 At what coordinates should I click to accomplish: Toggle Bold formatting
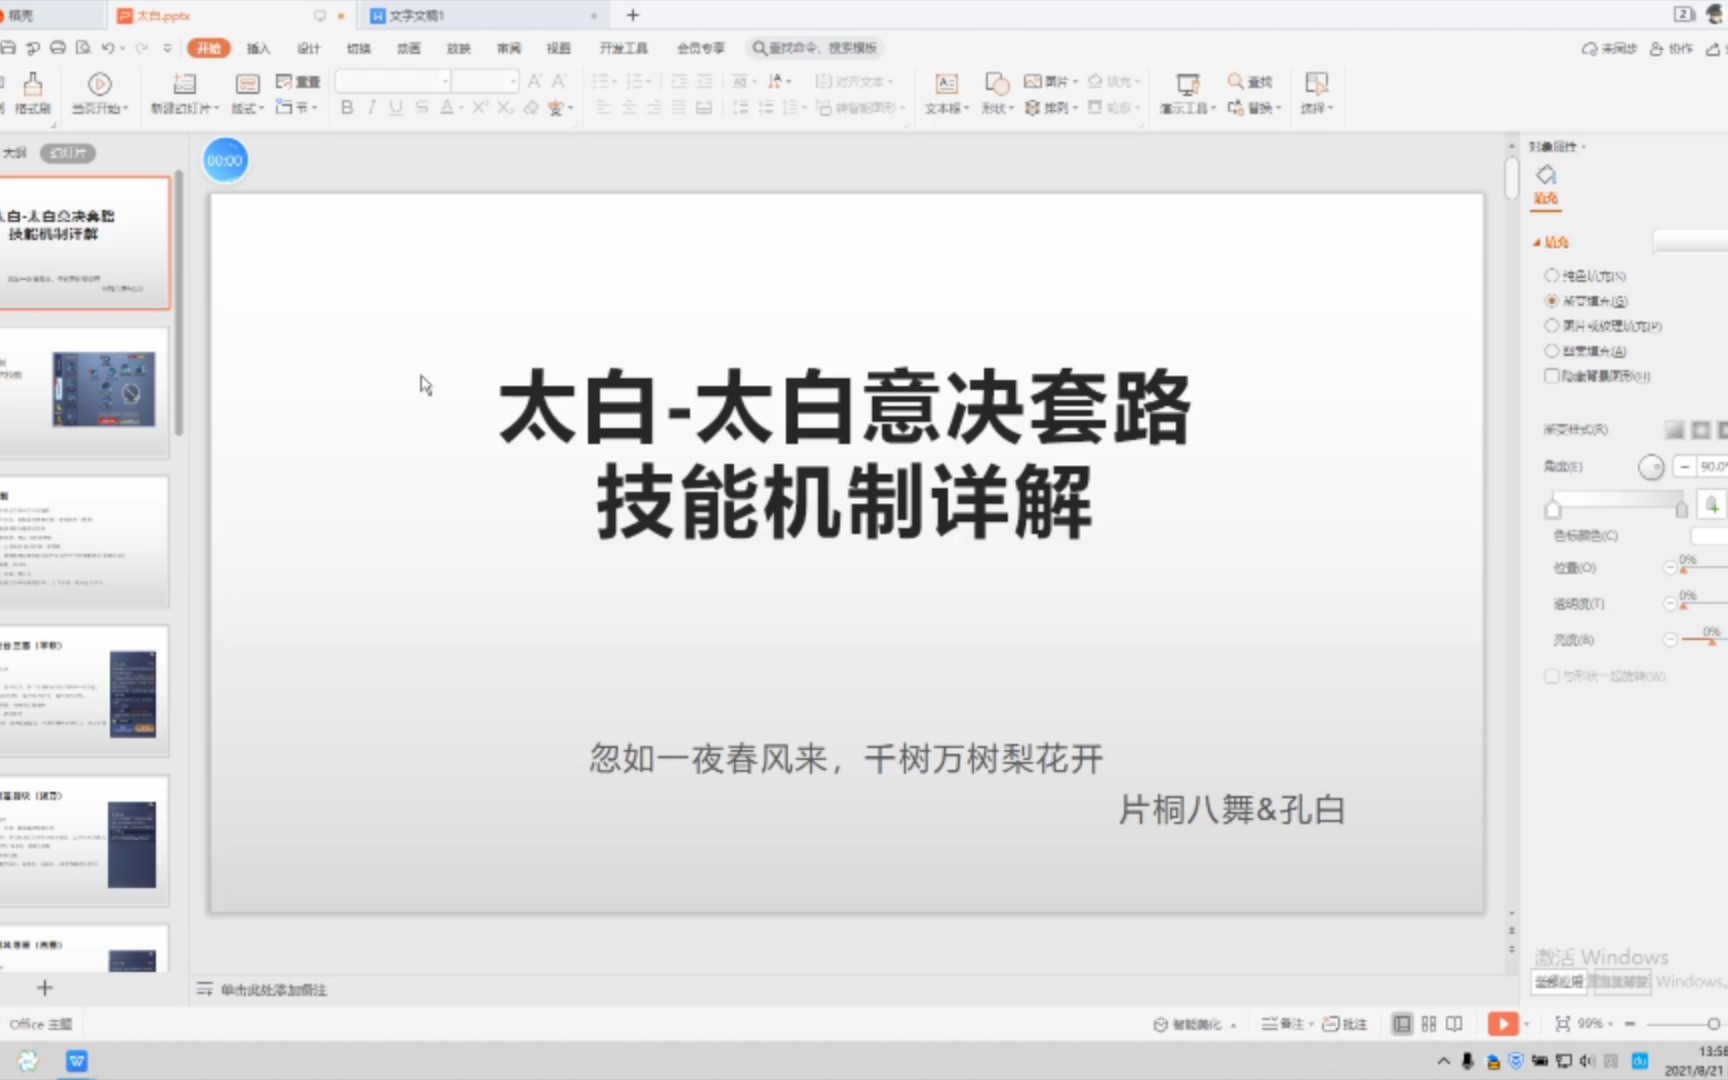click(x=347, y=107)
